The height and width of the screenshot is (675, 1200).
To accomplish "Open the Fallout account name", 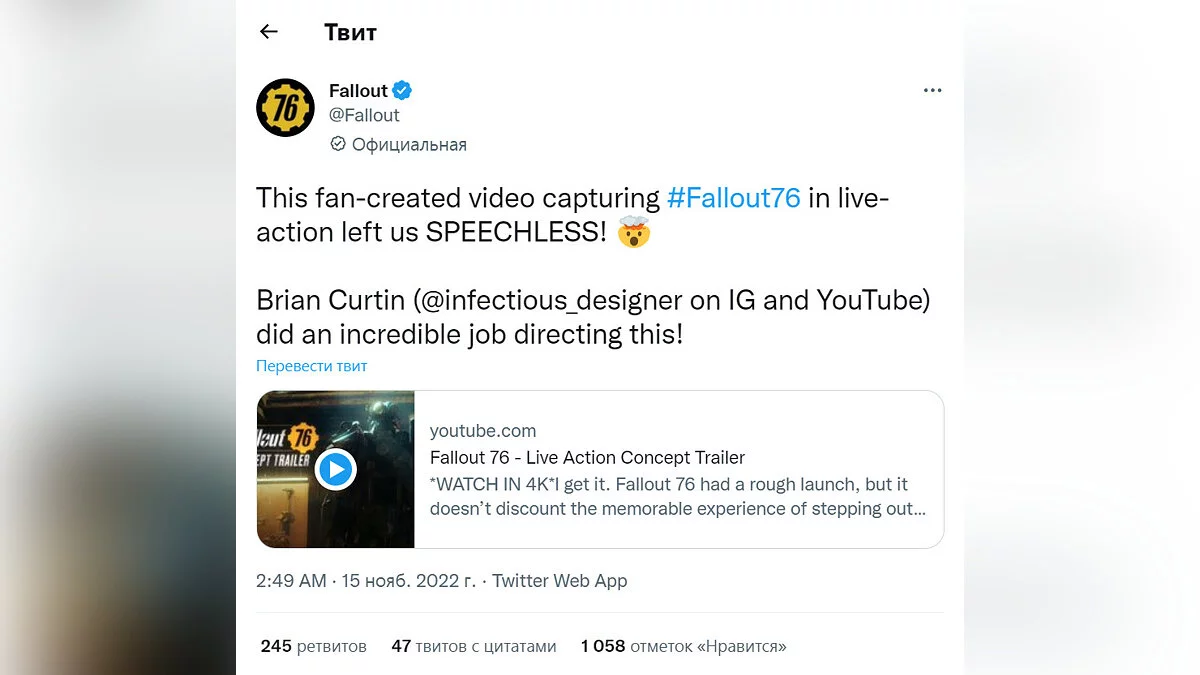I will tap(358, 91).
